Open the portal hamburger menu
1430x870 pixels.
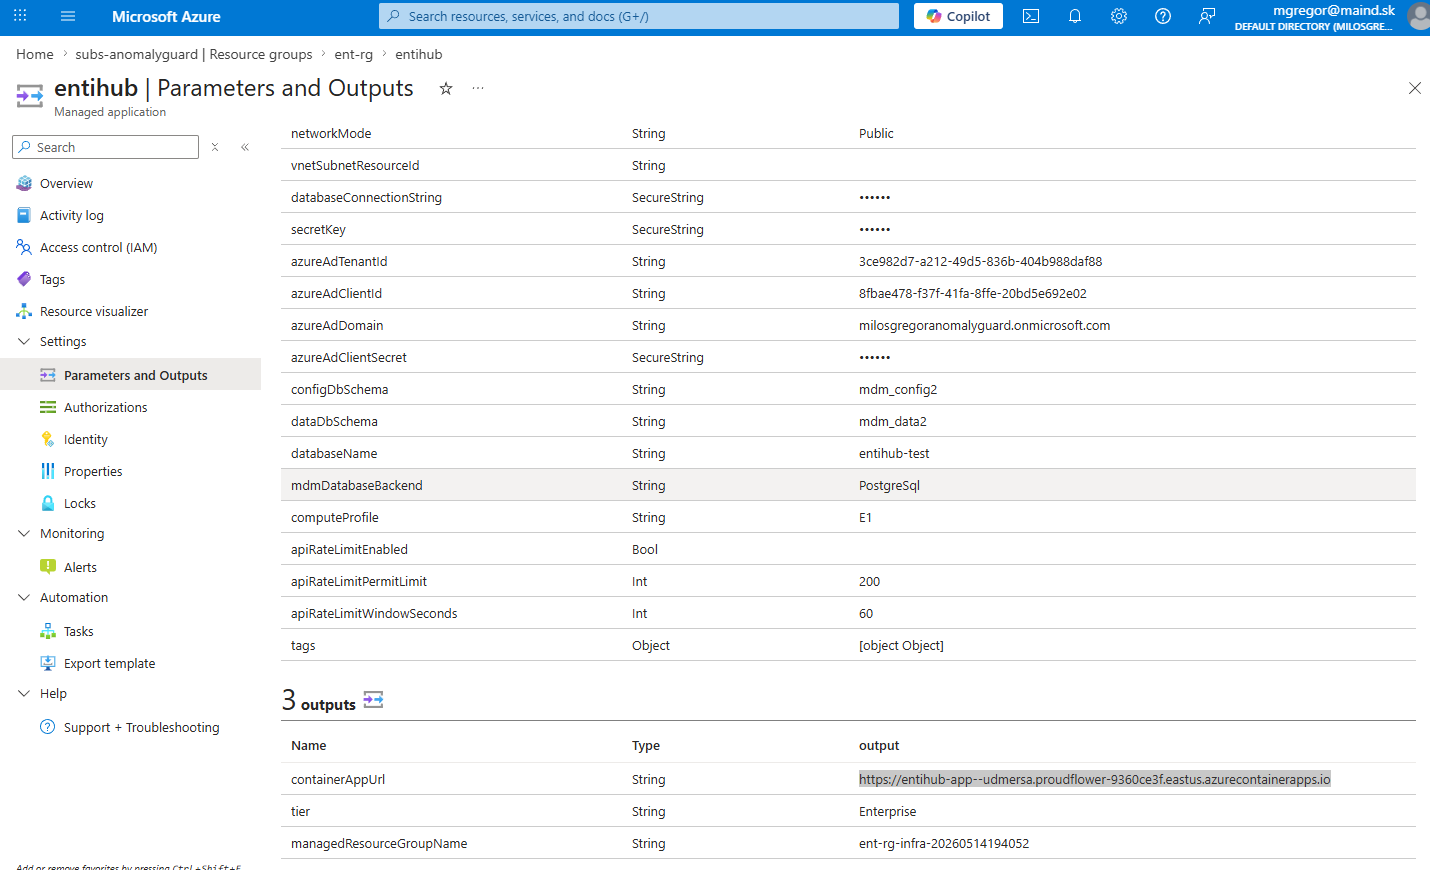68,16
